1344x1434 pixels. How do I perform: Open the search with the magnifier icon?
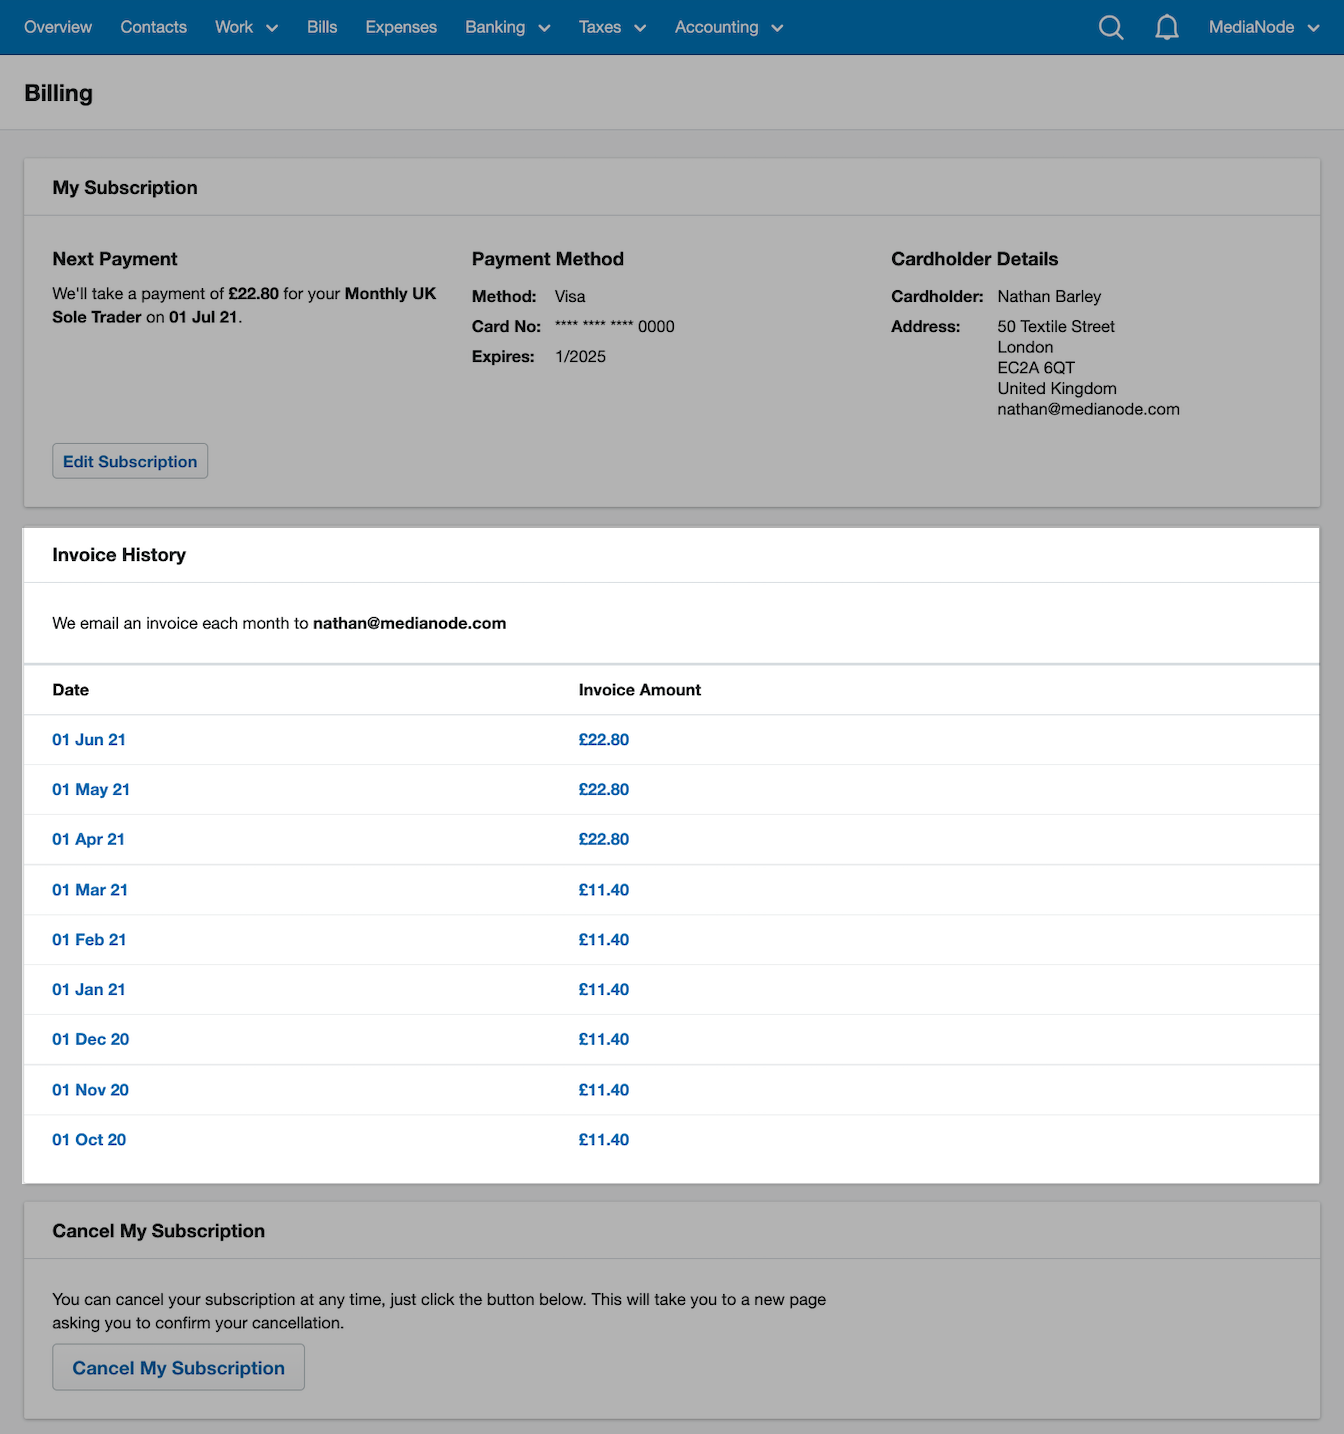pyautogui.click(x=1110, y=27)
